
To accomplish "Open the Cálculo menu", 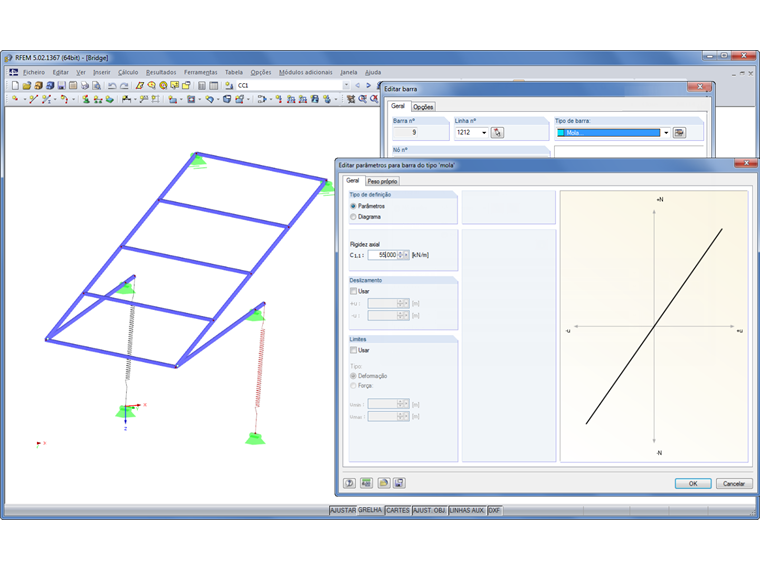I will click(x=128, y=72).
